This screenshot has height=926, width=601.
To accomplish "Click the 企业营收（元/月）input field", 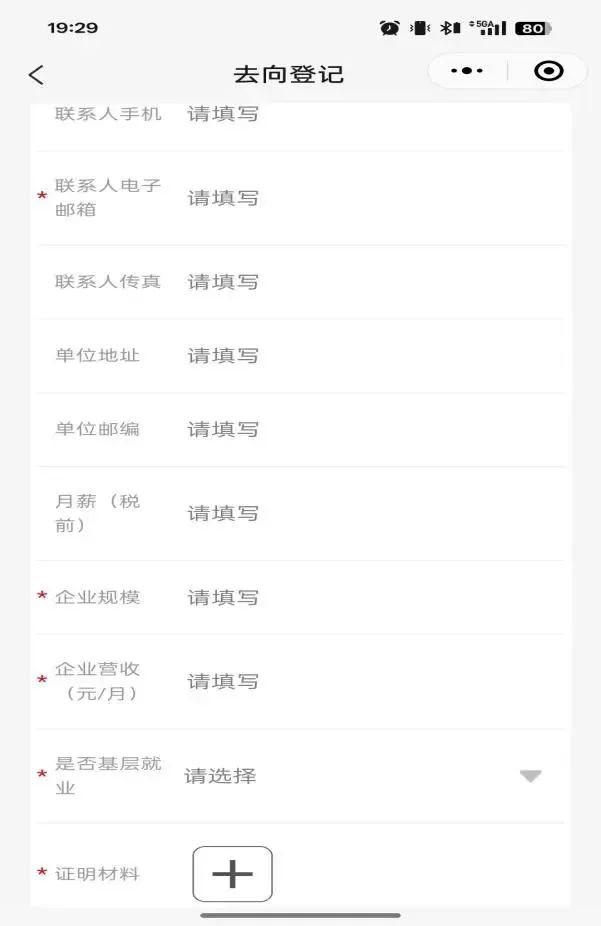I will pyautogui.click(x=372, y=682).
